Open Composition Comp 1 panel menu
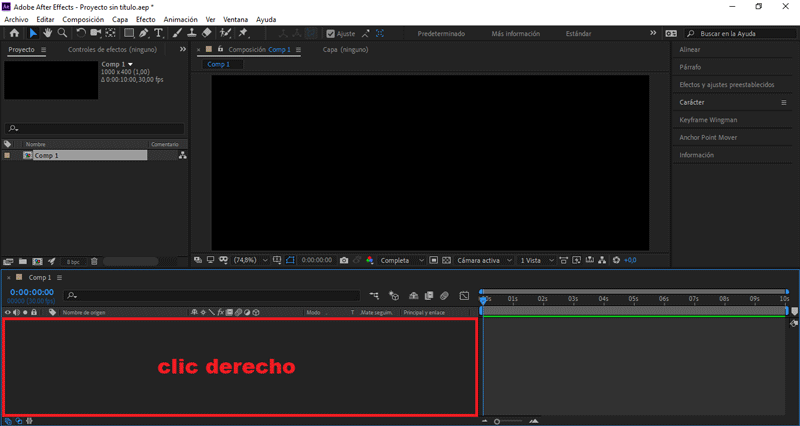This screenshot has height=426, width=800. click(x=298, y=50)
